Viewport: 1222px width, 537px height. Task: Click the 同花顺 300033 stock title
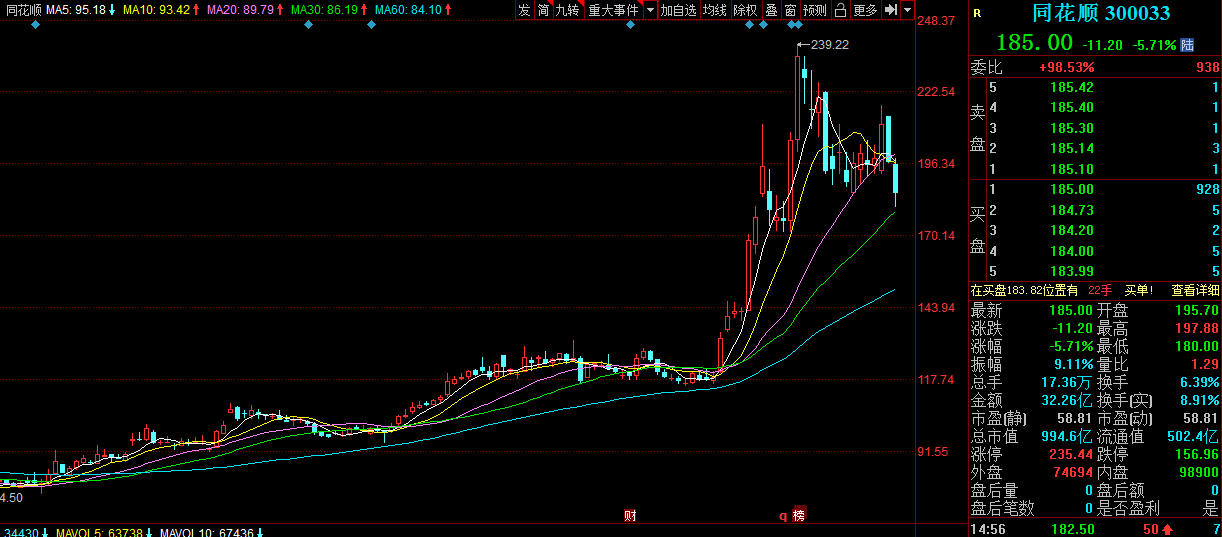(1101, 13)
